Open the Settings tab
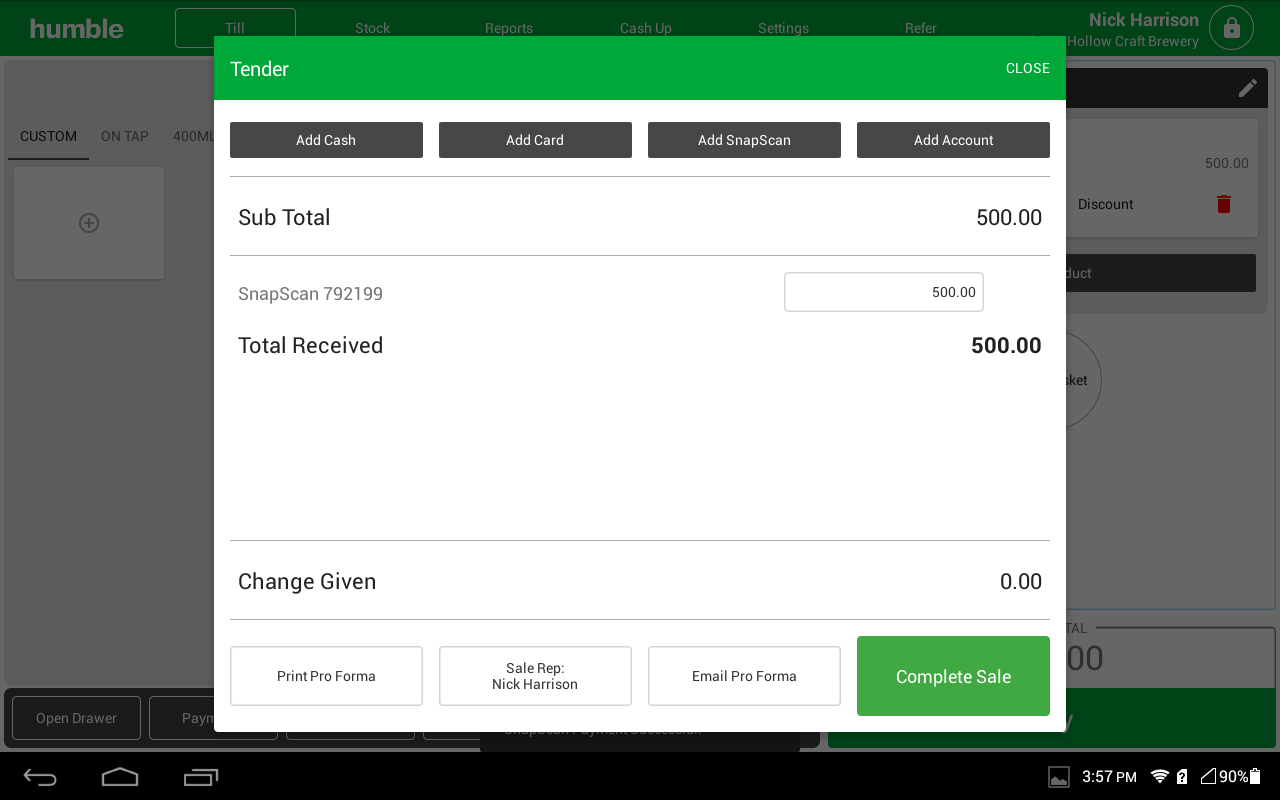This screenshot has height=800, width=1280. pyautogui.click(x=783, y=28)
